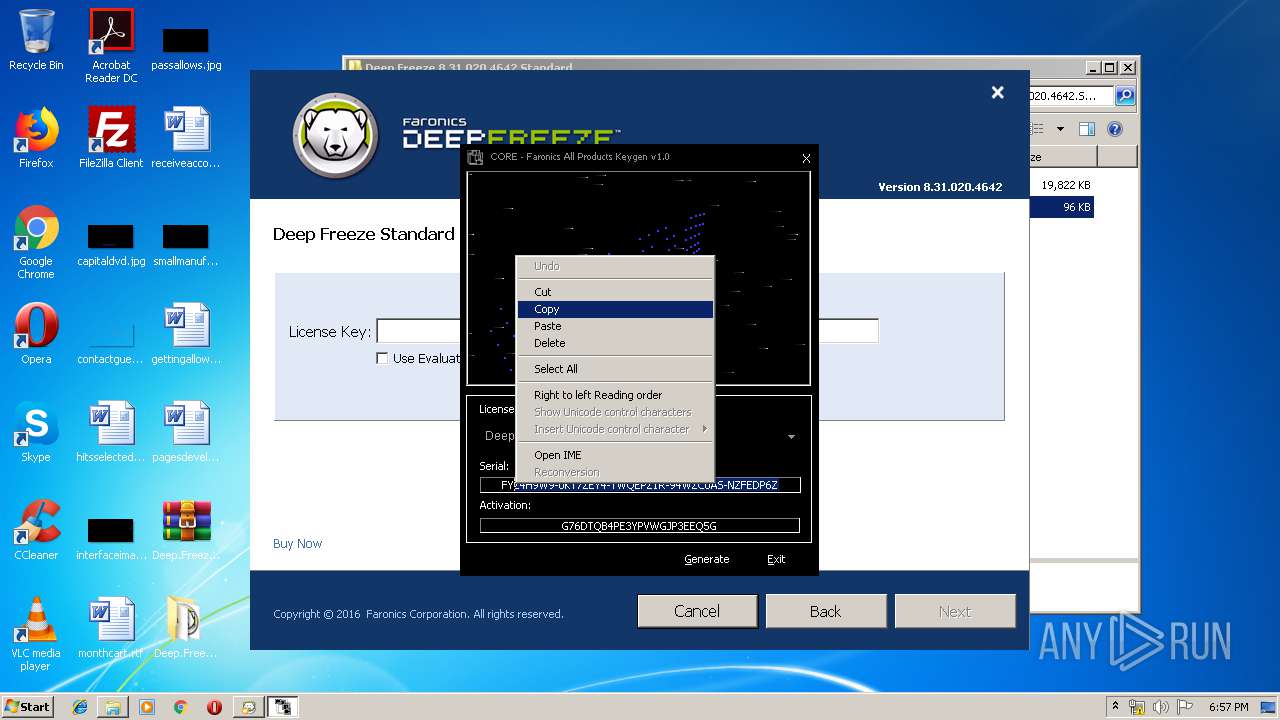The width and height of the screenshot is (1280, 720).
Task: Open Windows Media Player in the taskbar
Action: 147,707
